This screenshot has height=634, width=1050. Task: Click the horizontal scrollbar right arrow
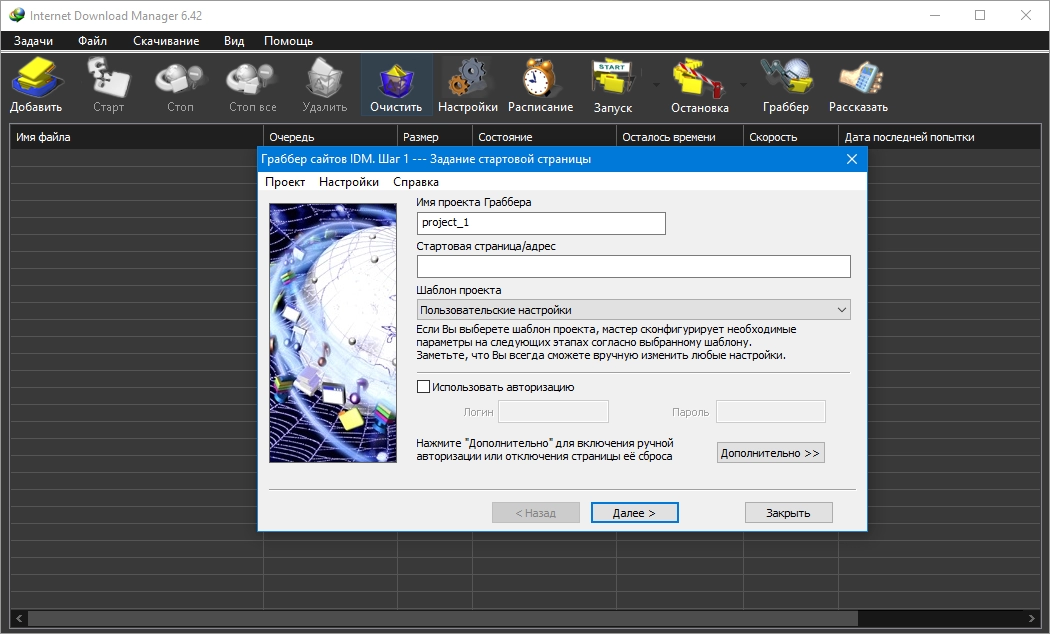point(1031,618)
